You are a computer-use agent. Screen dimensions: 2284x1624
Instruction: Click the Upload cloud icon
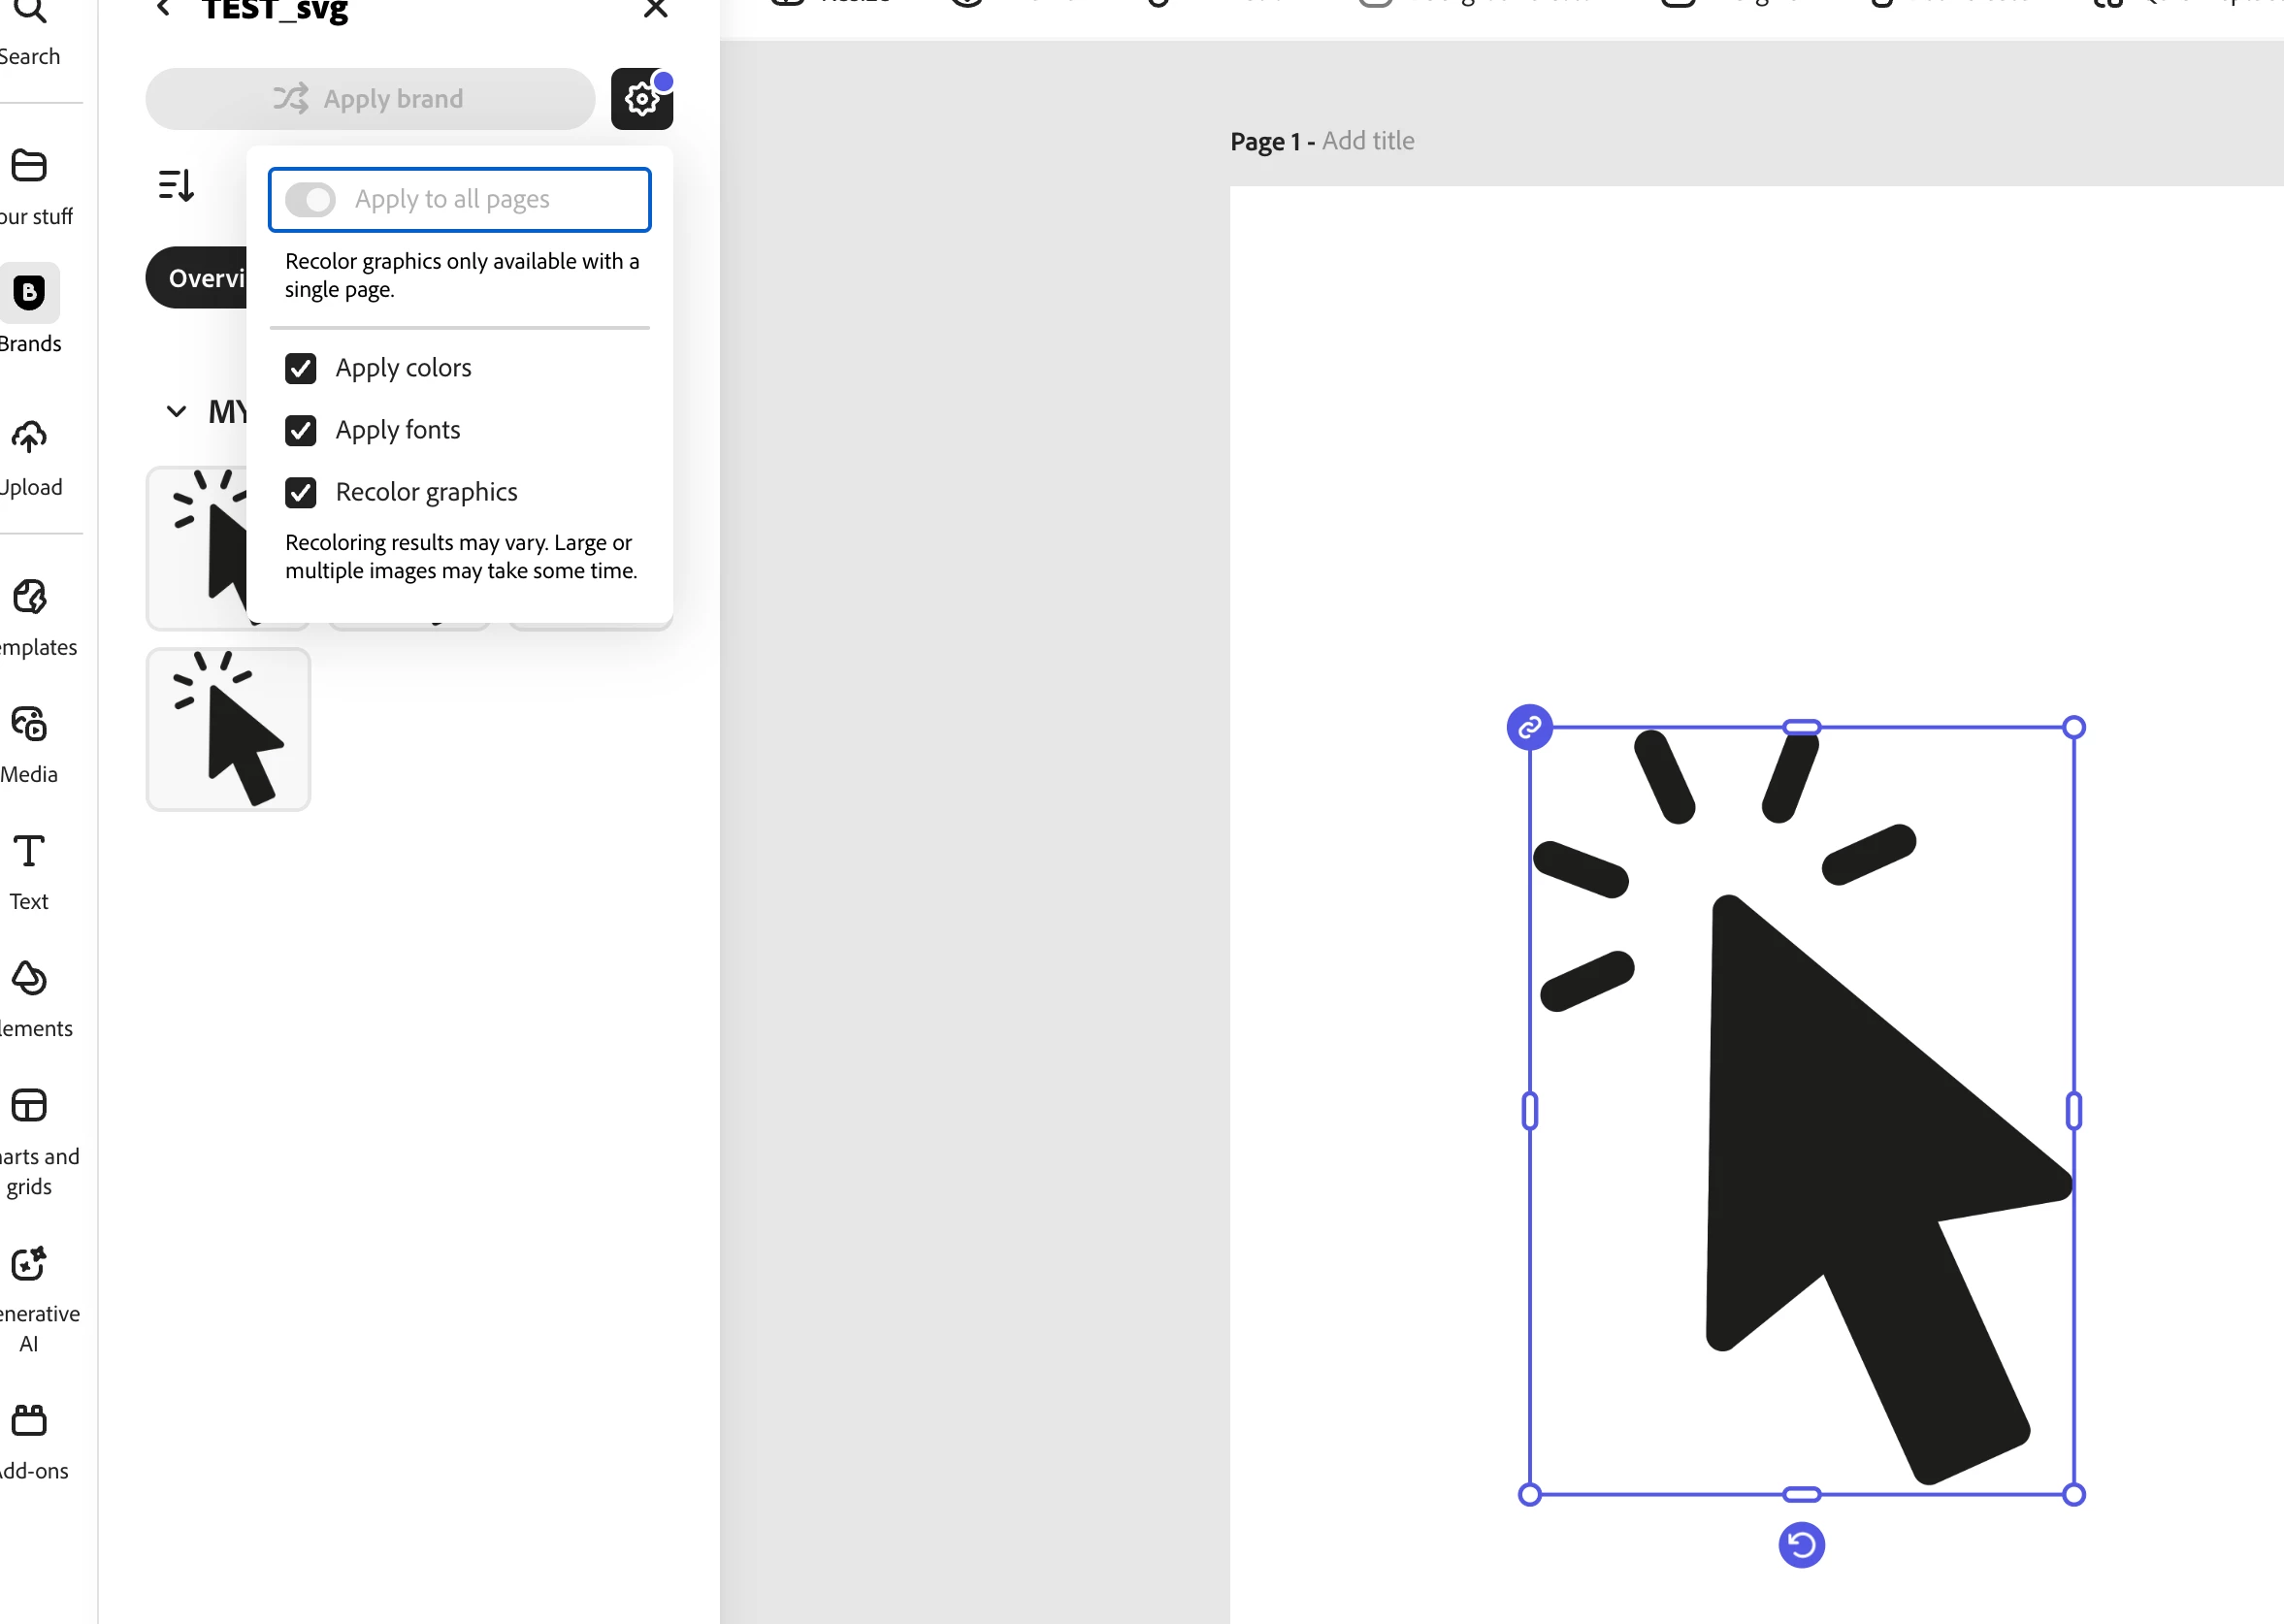pyautogui.click(x=29, y=437)
